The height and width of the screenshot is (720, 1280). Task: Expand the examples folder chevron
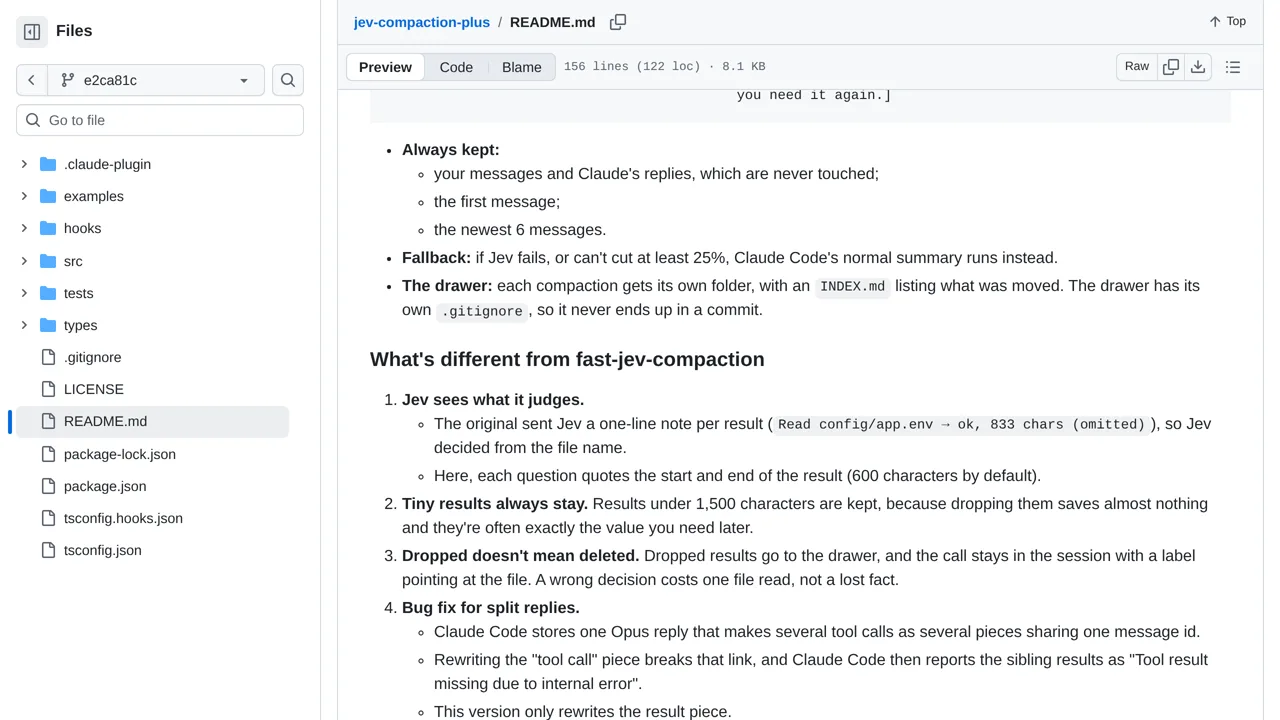coord(24,196)
